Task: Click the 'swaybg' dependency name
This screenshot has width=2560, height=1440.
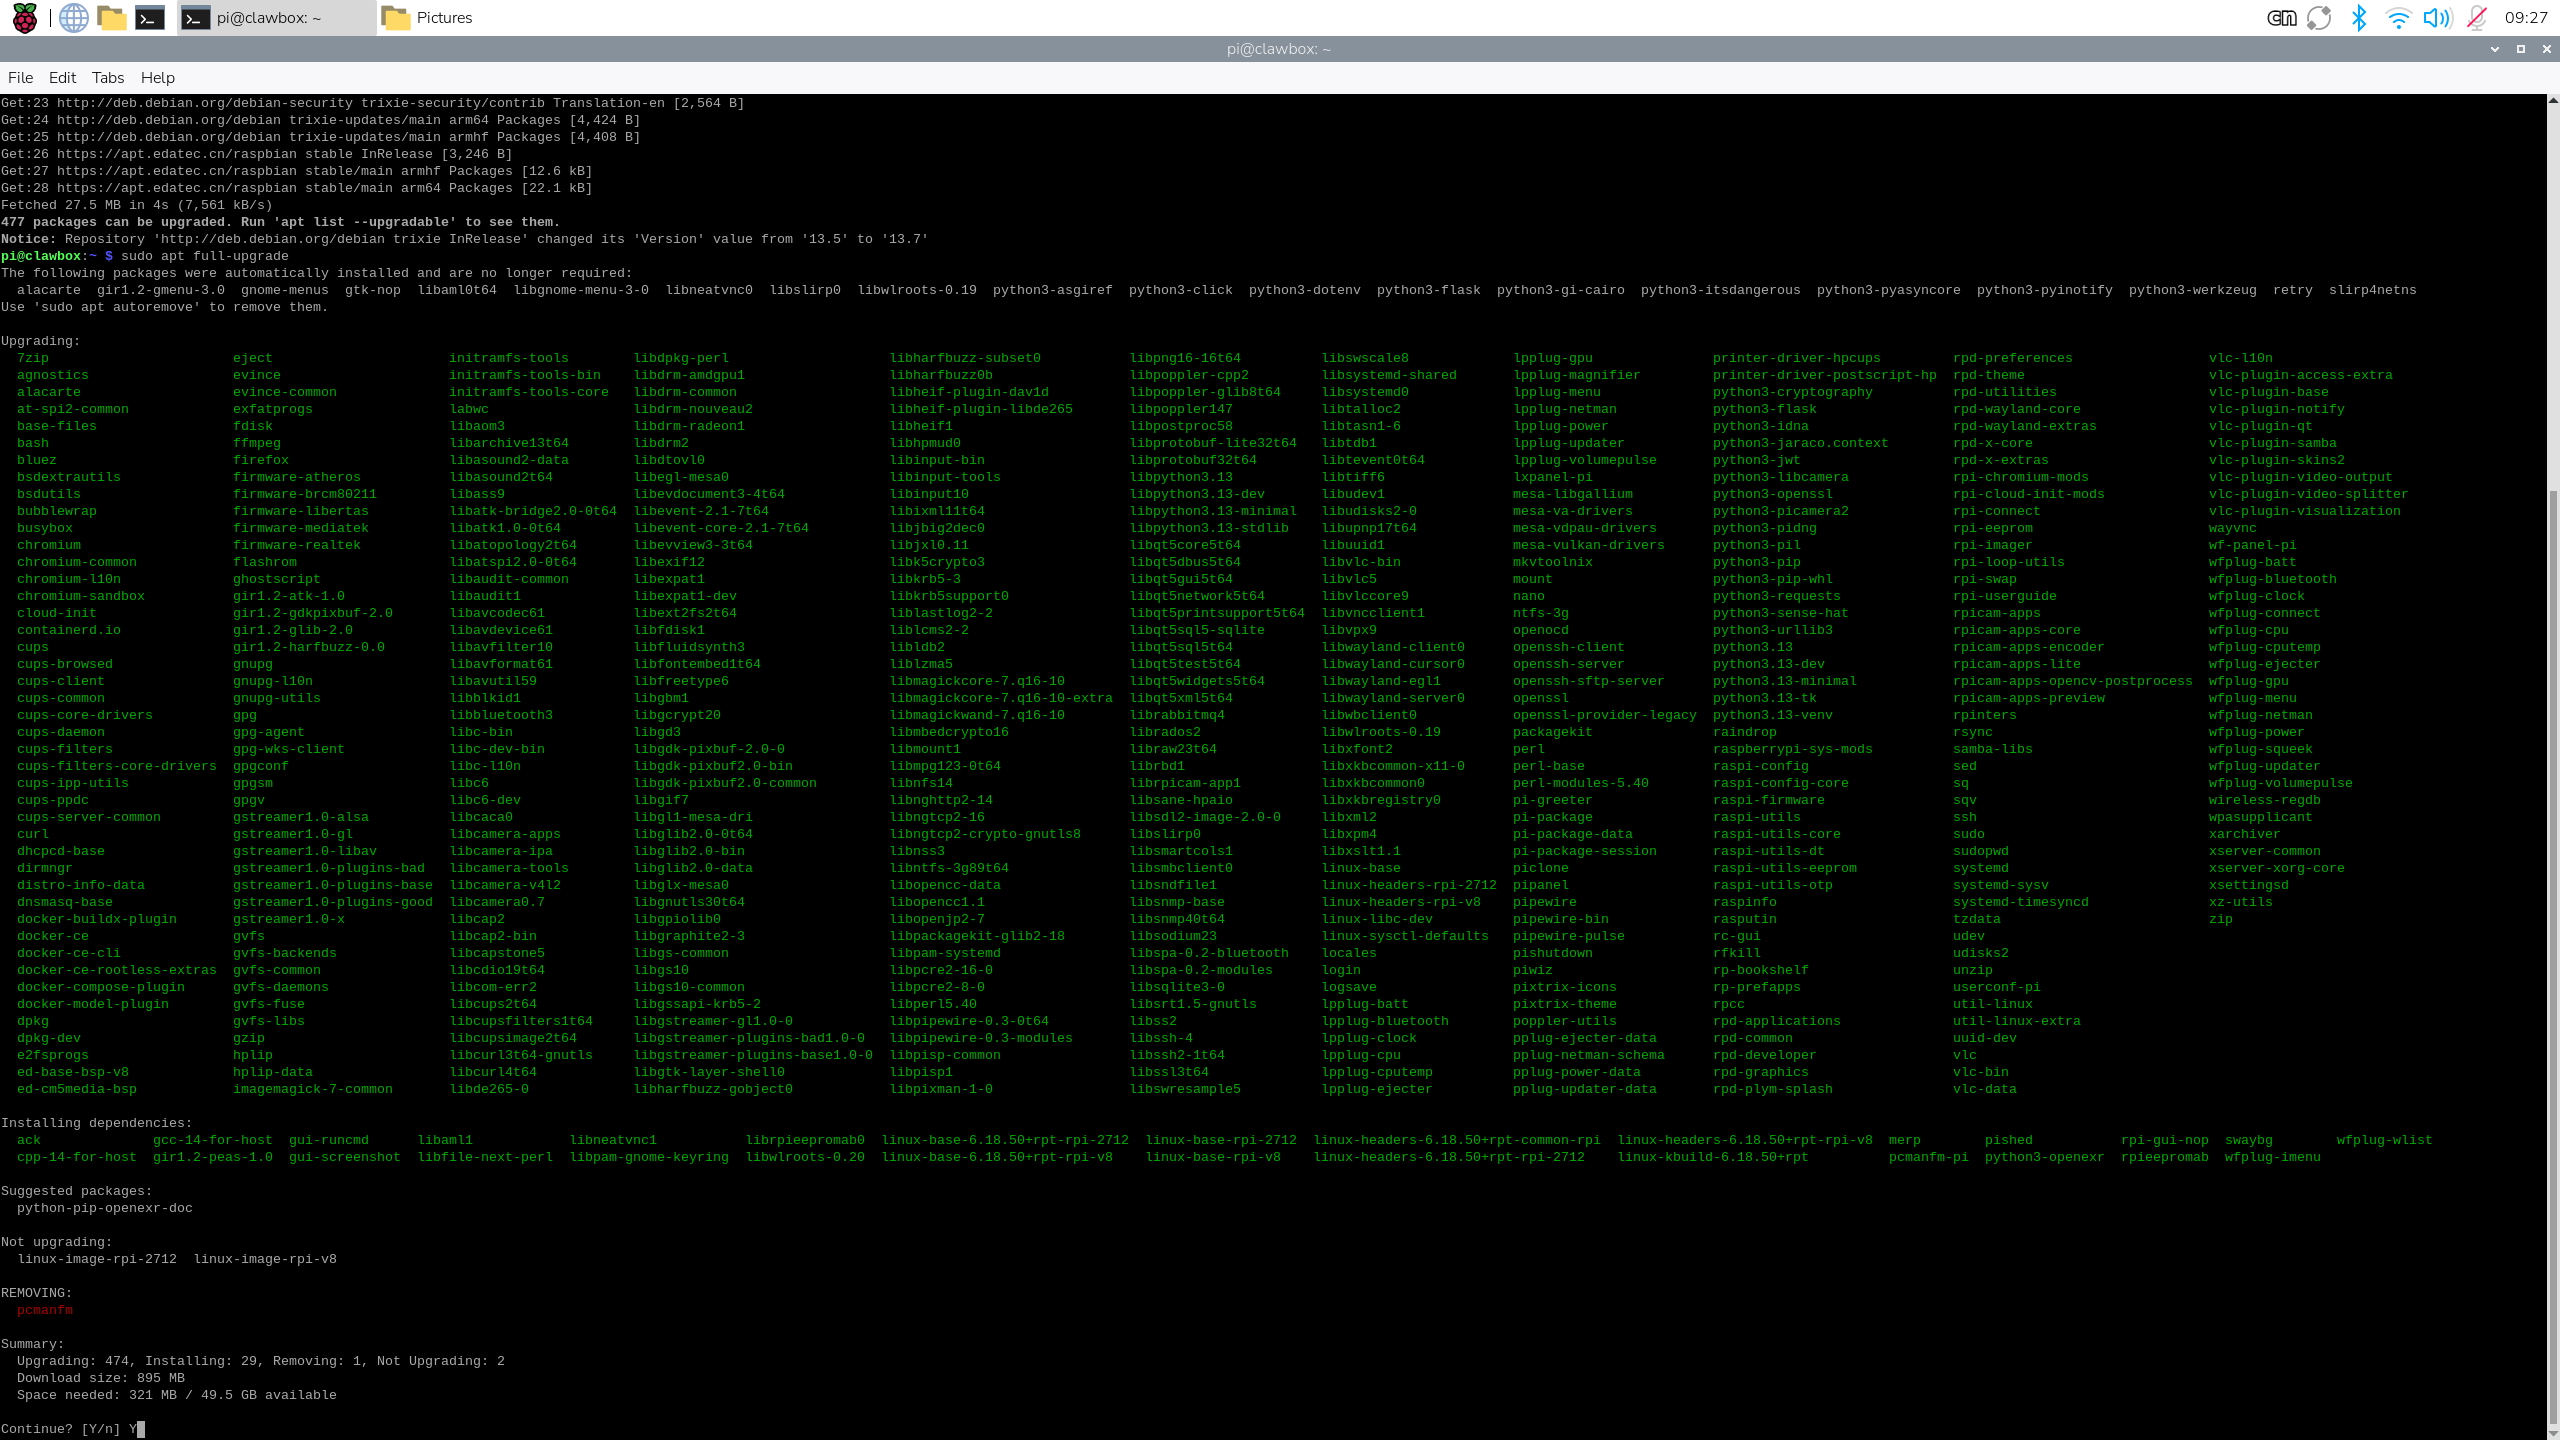Action: [2249, 1140]
